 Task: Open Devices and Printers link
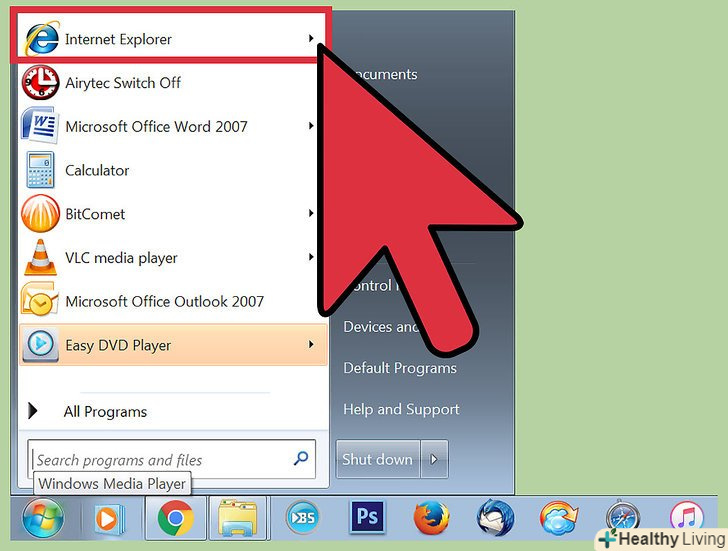click(381, 327)
